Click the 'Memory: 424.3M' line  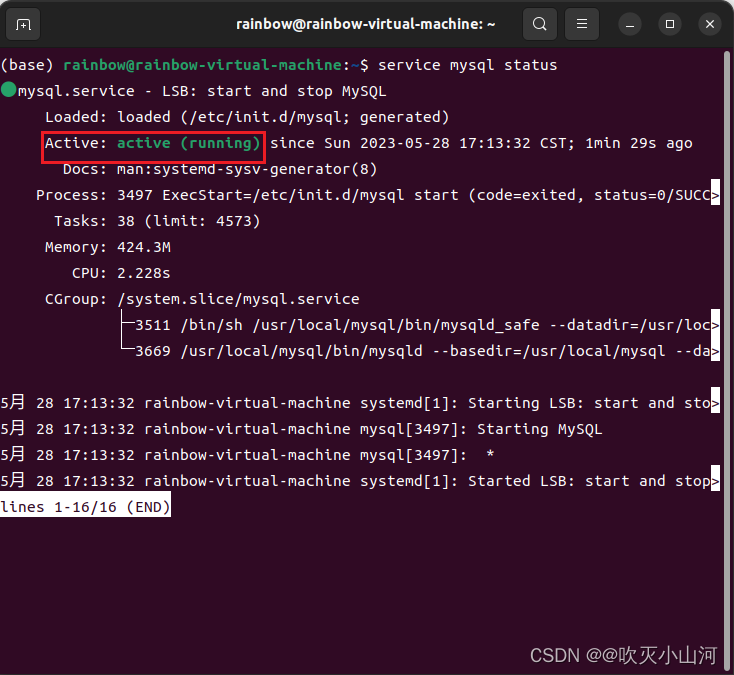coord(108,247)
